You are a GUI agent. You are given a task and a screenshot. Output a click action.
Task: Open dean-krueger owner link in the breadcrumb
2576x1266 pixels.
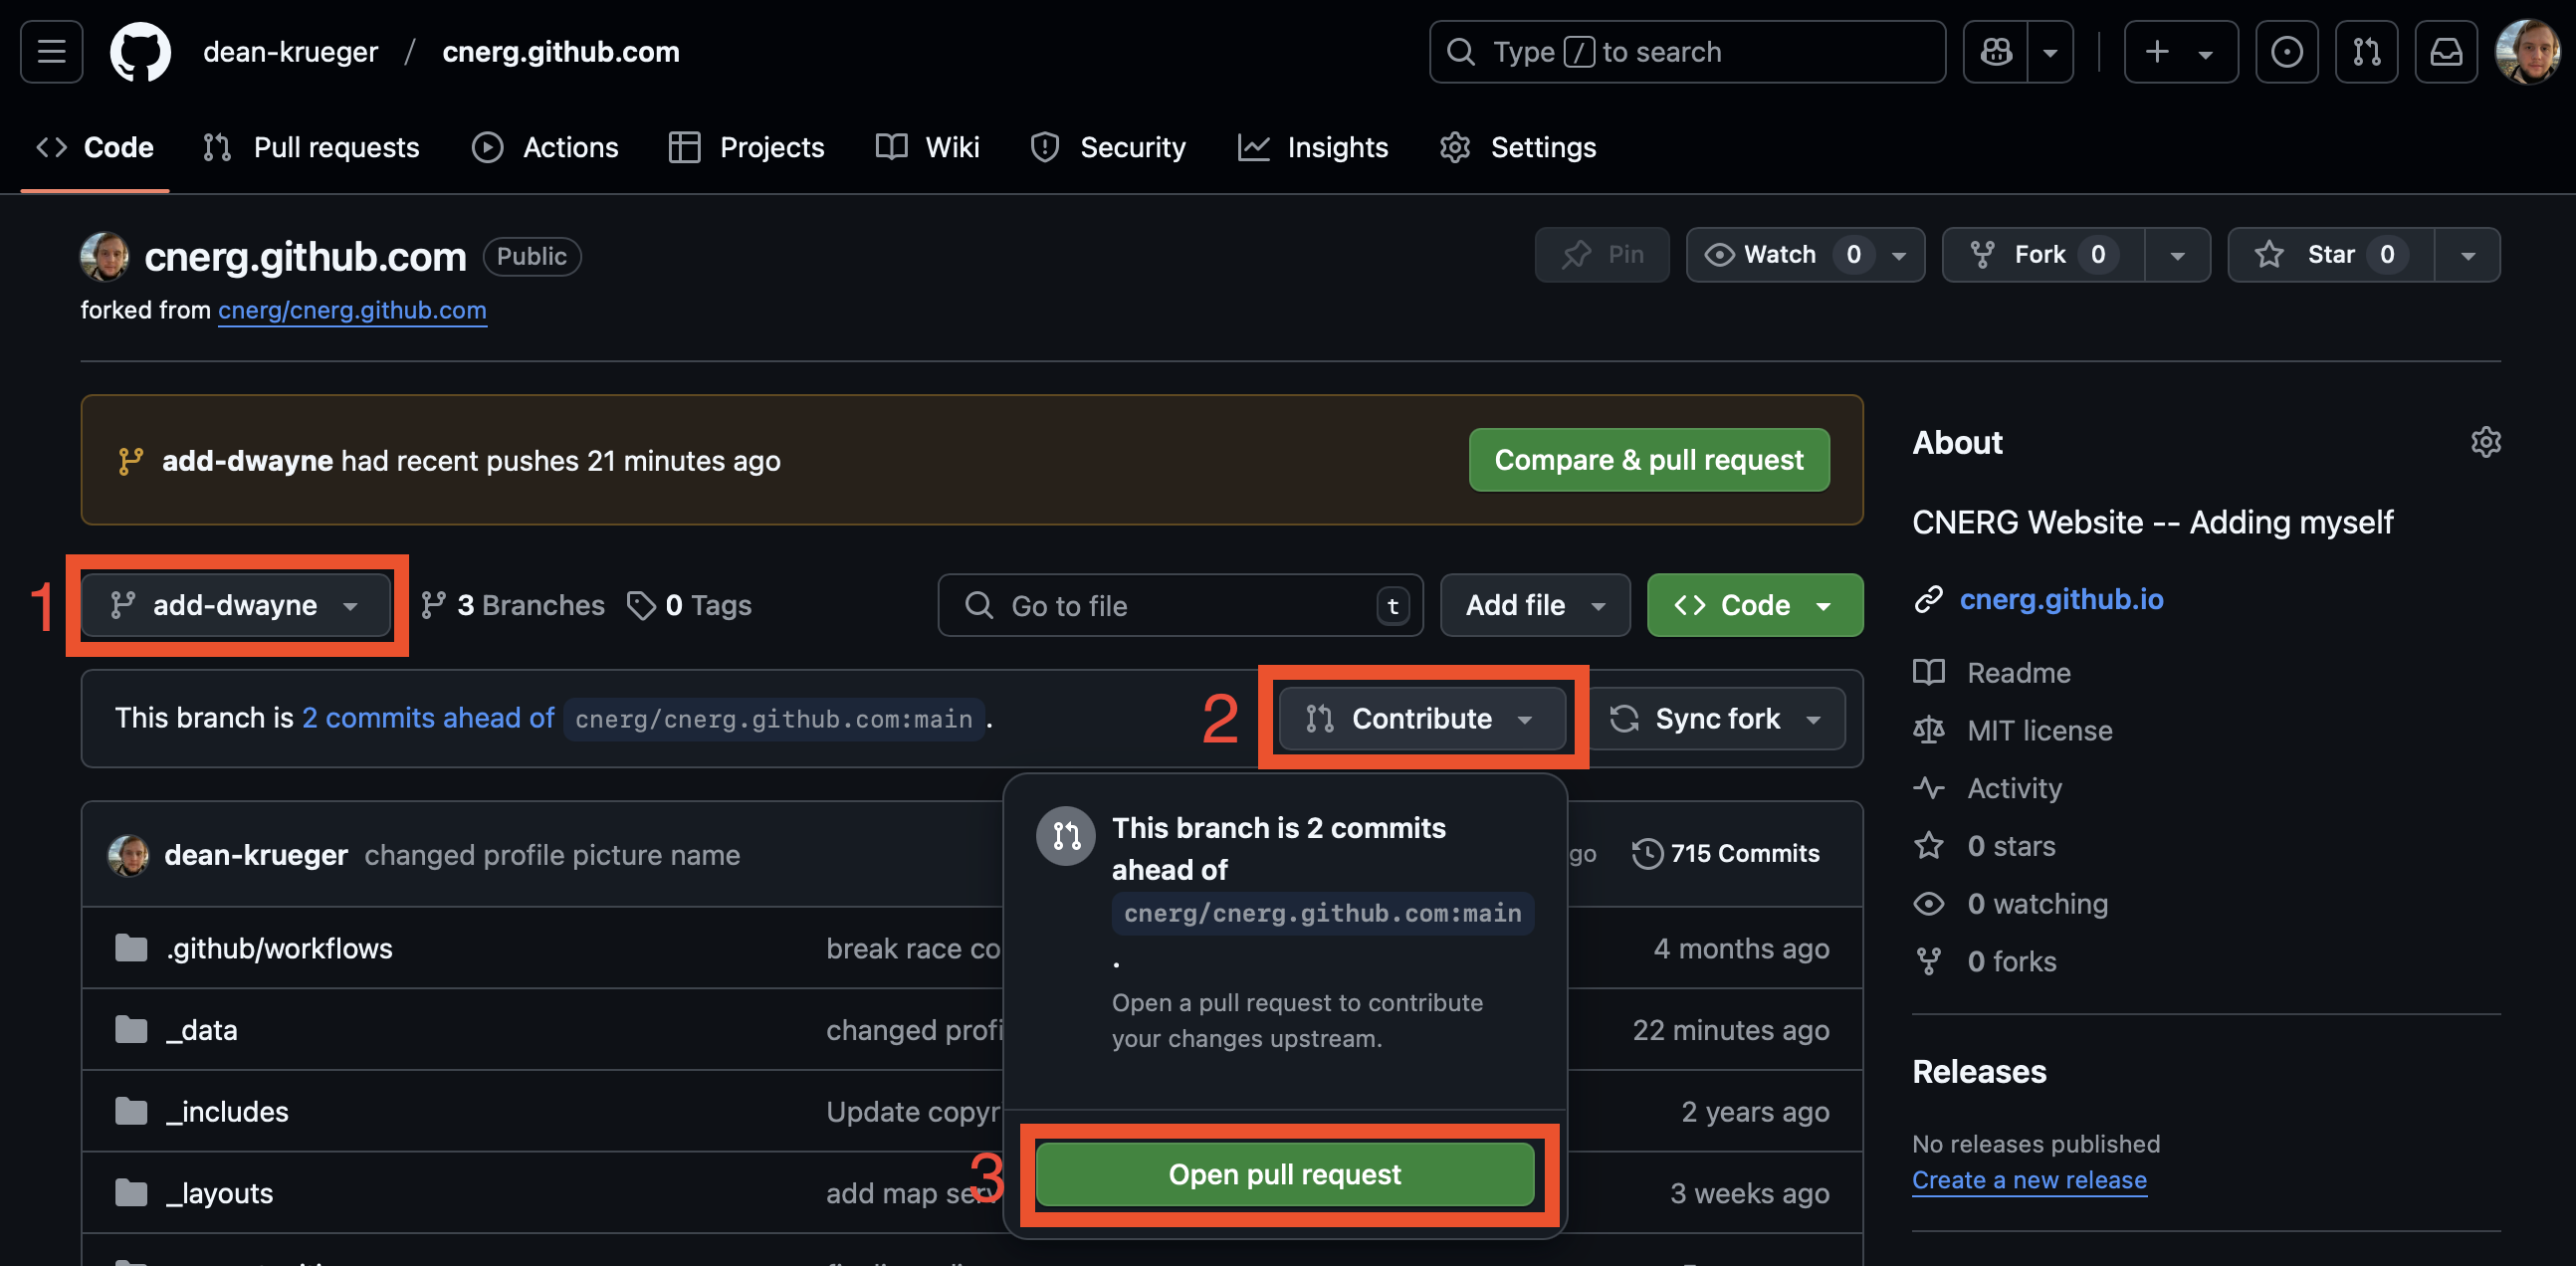click(290, 51)
